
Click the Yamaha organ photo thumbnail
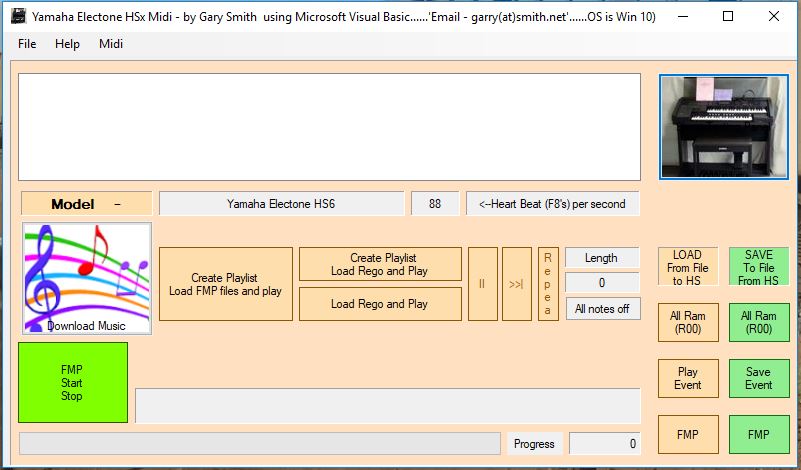pyautogui.click(x=723, y=126)
